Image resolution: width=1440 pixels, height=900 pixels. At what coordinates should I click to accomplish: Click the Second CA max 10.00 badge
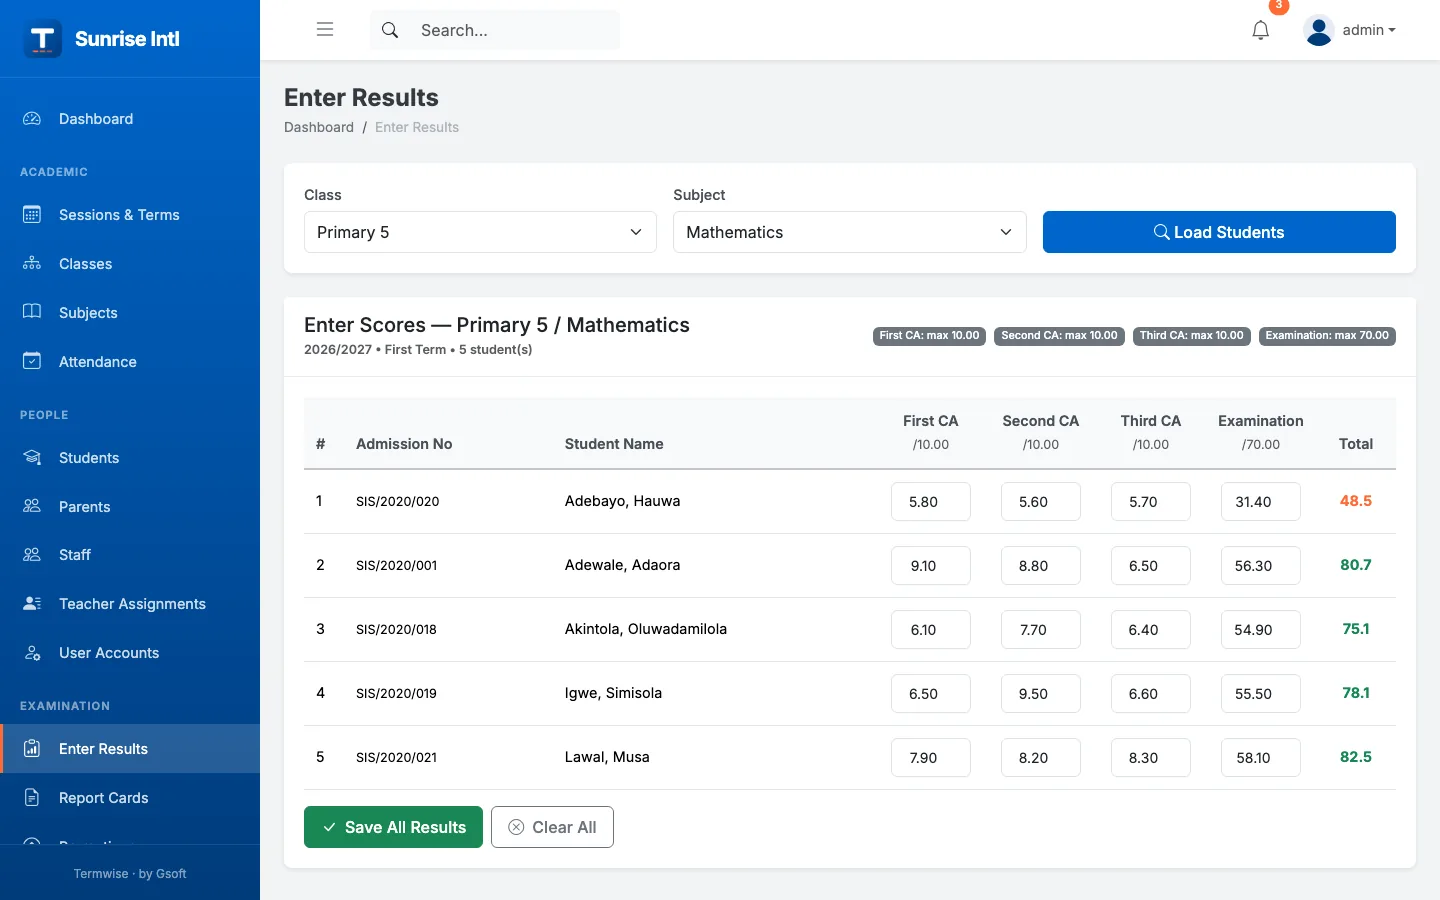tap(1060, 336)
